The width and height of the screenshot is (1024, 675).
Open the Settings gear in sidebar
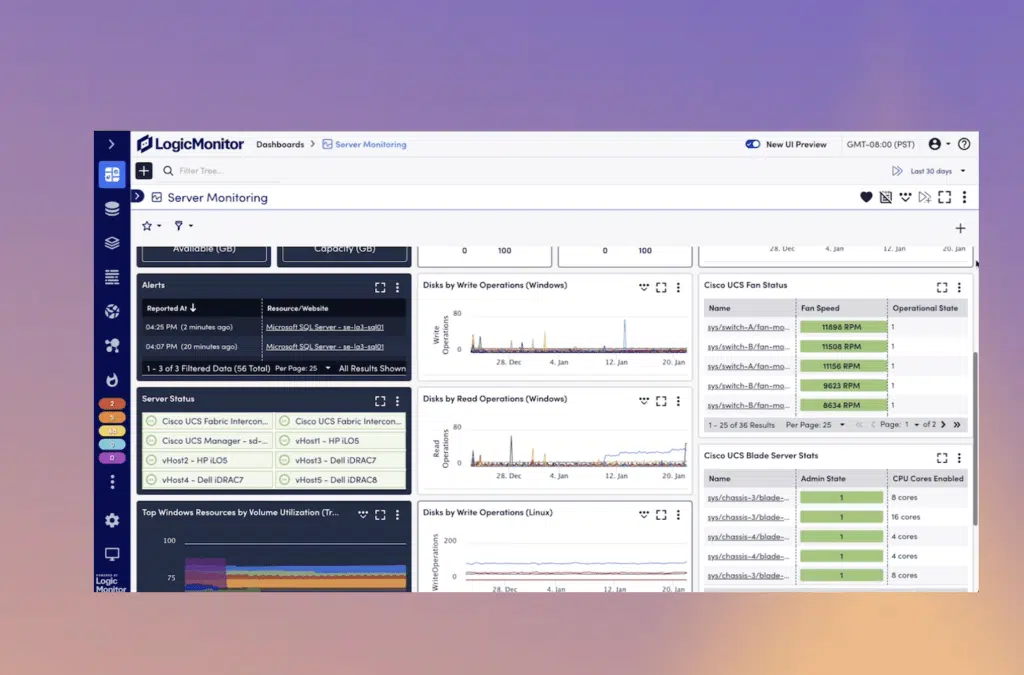[x=112, y=520]
